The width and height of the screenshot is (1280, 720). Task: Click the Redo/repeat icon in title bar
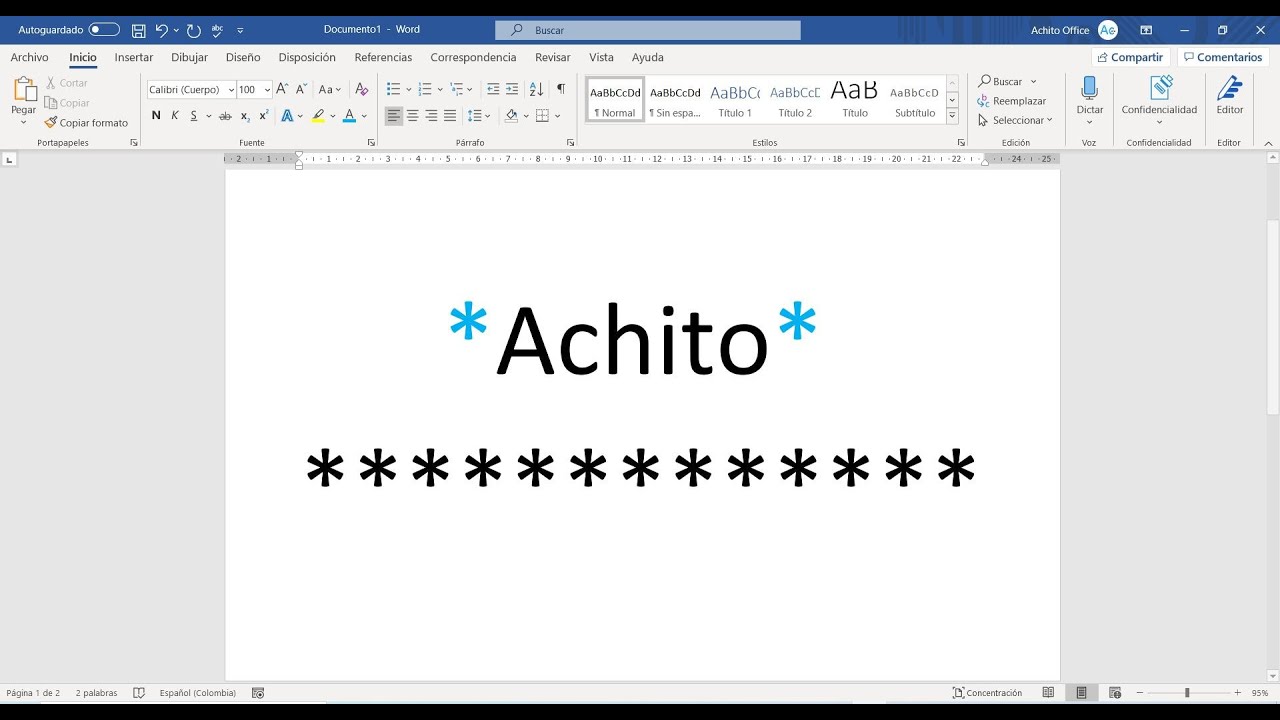(194, 30)
